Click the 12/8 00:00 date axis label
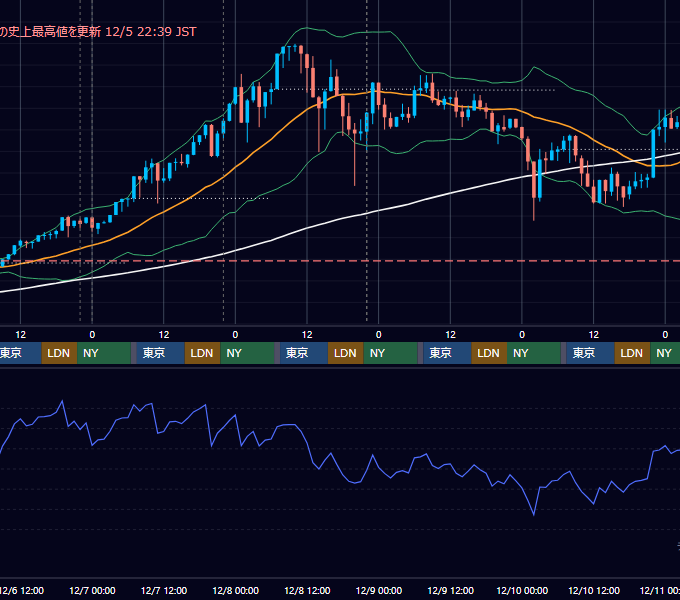Viewport: 680px width, 600px height. coord(235,590)
